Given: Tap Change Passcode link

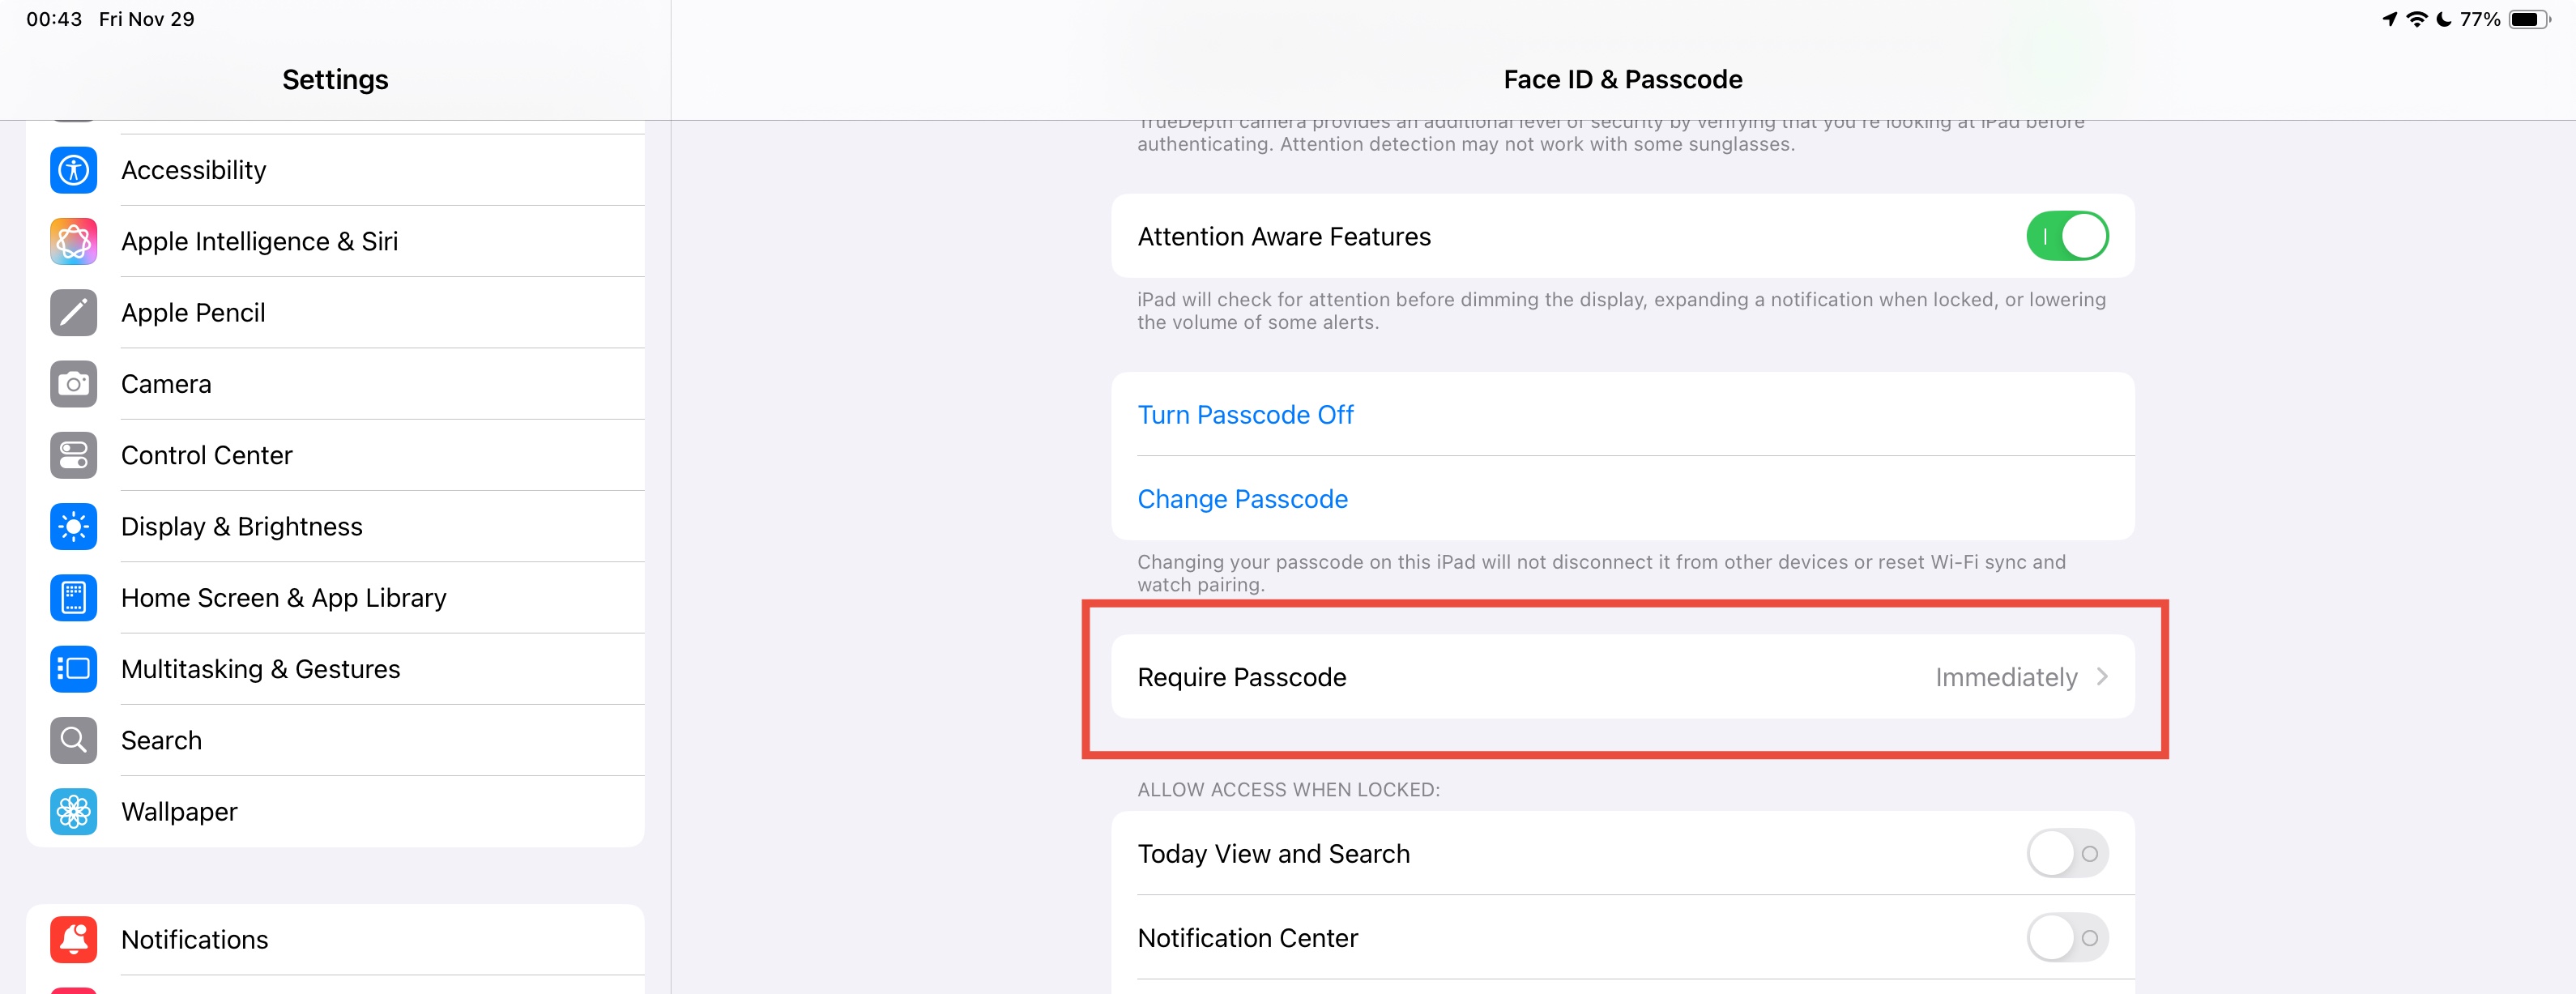Looking at the screenshot, I should tap(1242, 499).
